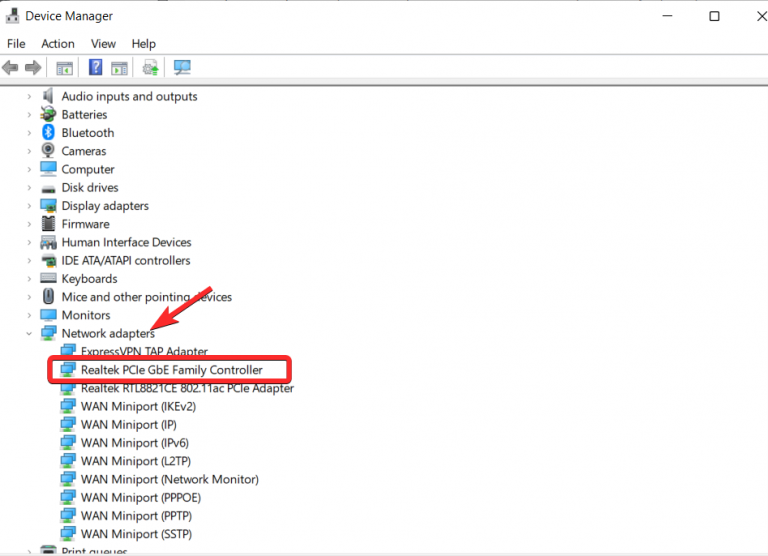The width and height of the screenshot is (768, 556).
Task: Open the blue question mark Help icon
Action: (x=96, y=67)
